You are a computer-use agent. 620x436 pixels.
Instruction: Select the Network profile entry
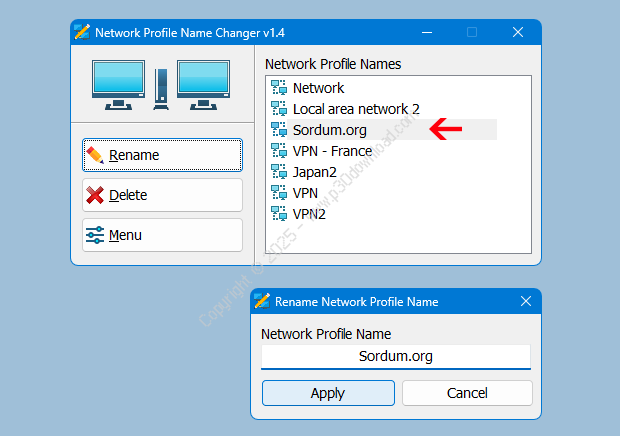point(318,88)
